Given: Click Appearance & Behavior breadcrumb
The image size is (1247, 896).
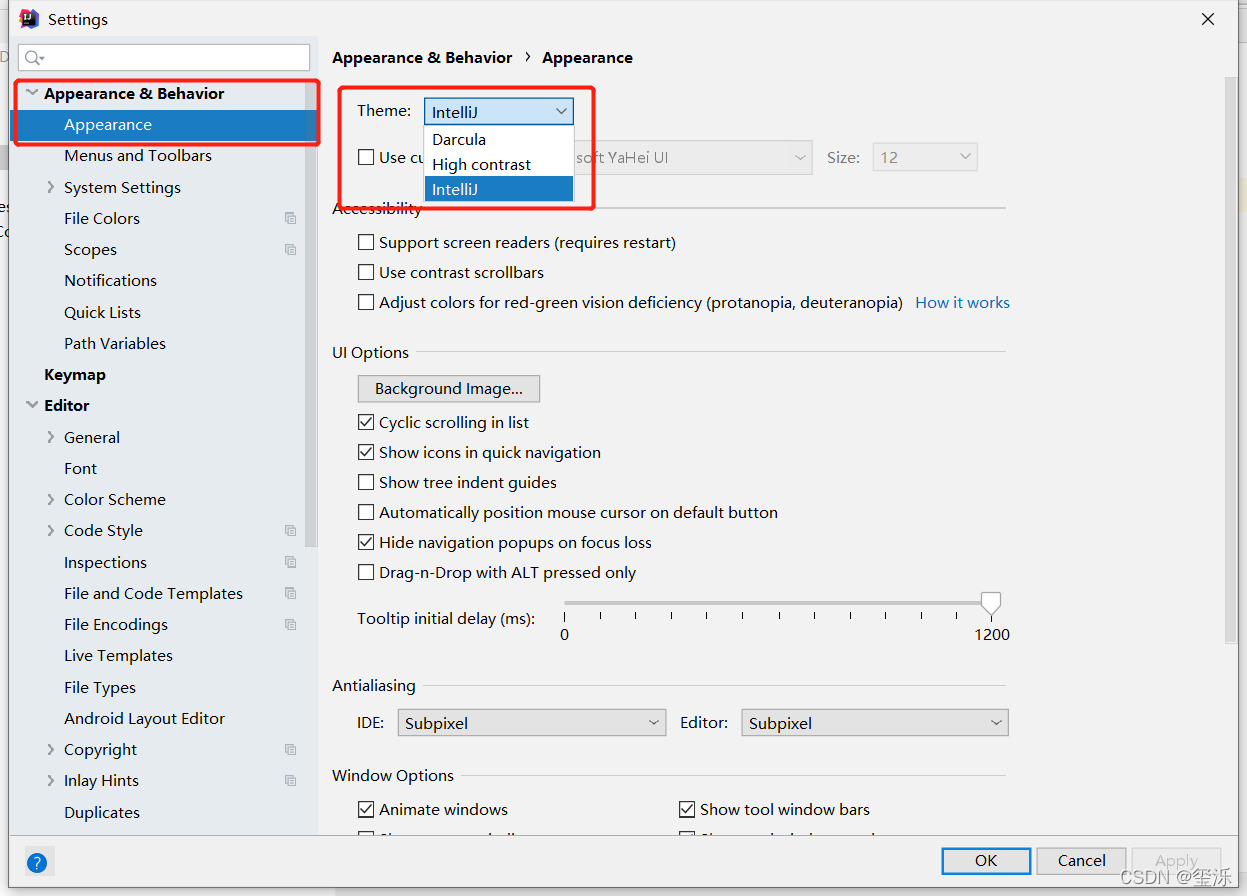Looking at the screenshot, I should [422, 57].
